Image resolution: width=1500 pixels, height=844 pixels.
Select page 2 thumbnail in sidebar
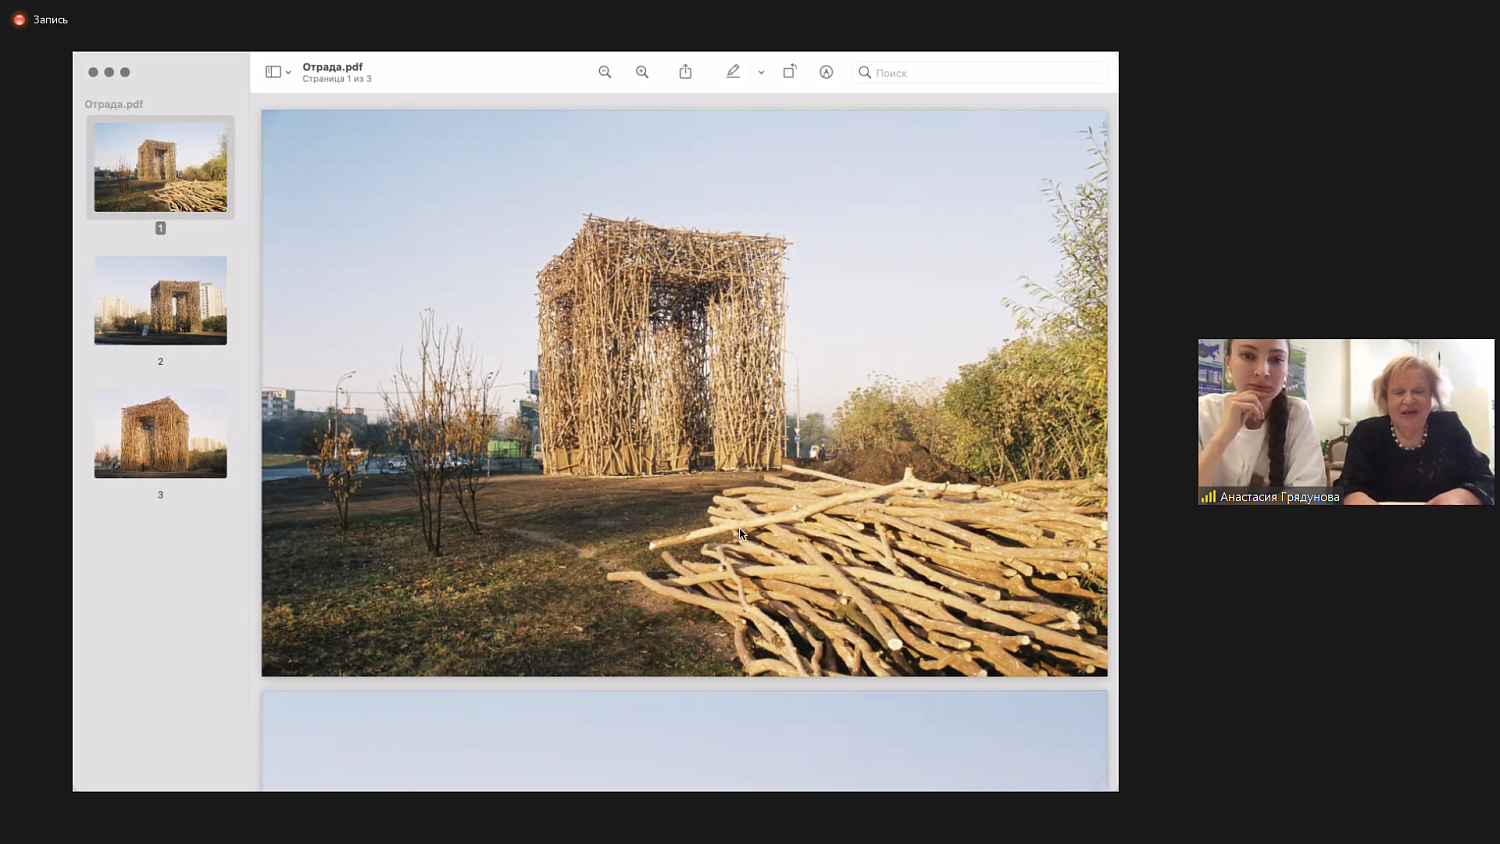(160, 300)
